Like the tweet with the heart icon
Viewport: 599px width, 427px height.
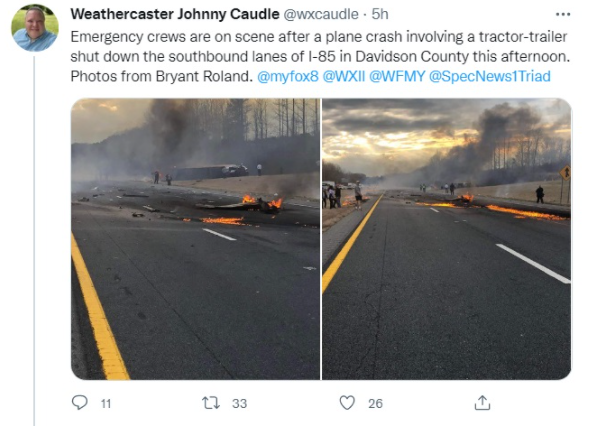[x=347, y=403]
